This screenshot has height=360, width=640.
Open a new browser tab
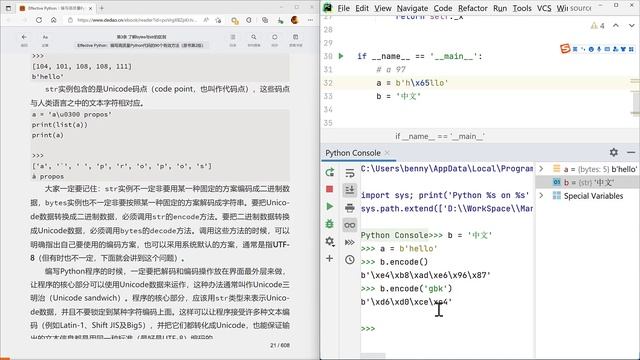[102, 8]
